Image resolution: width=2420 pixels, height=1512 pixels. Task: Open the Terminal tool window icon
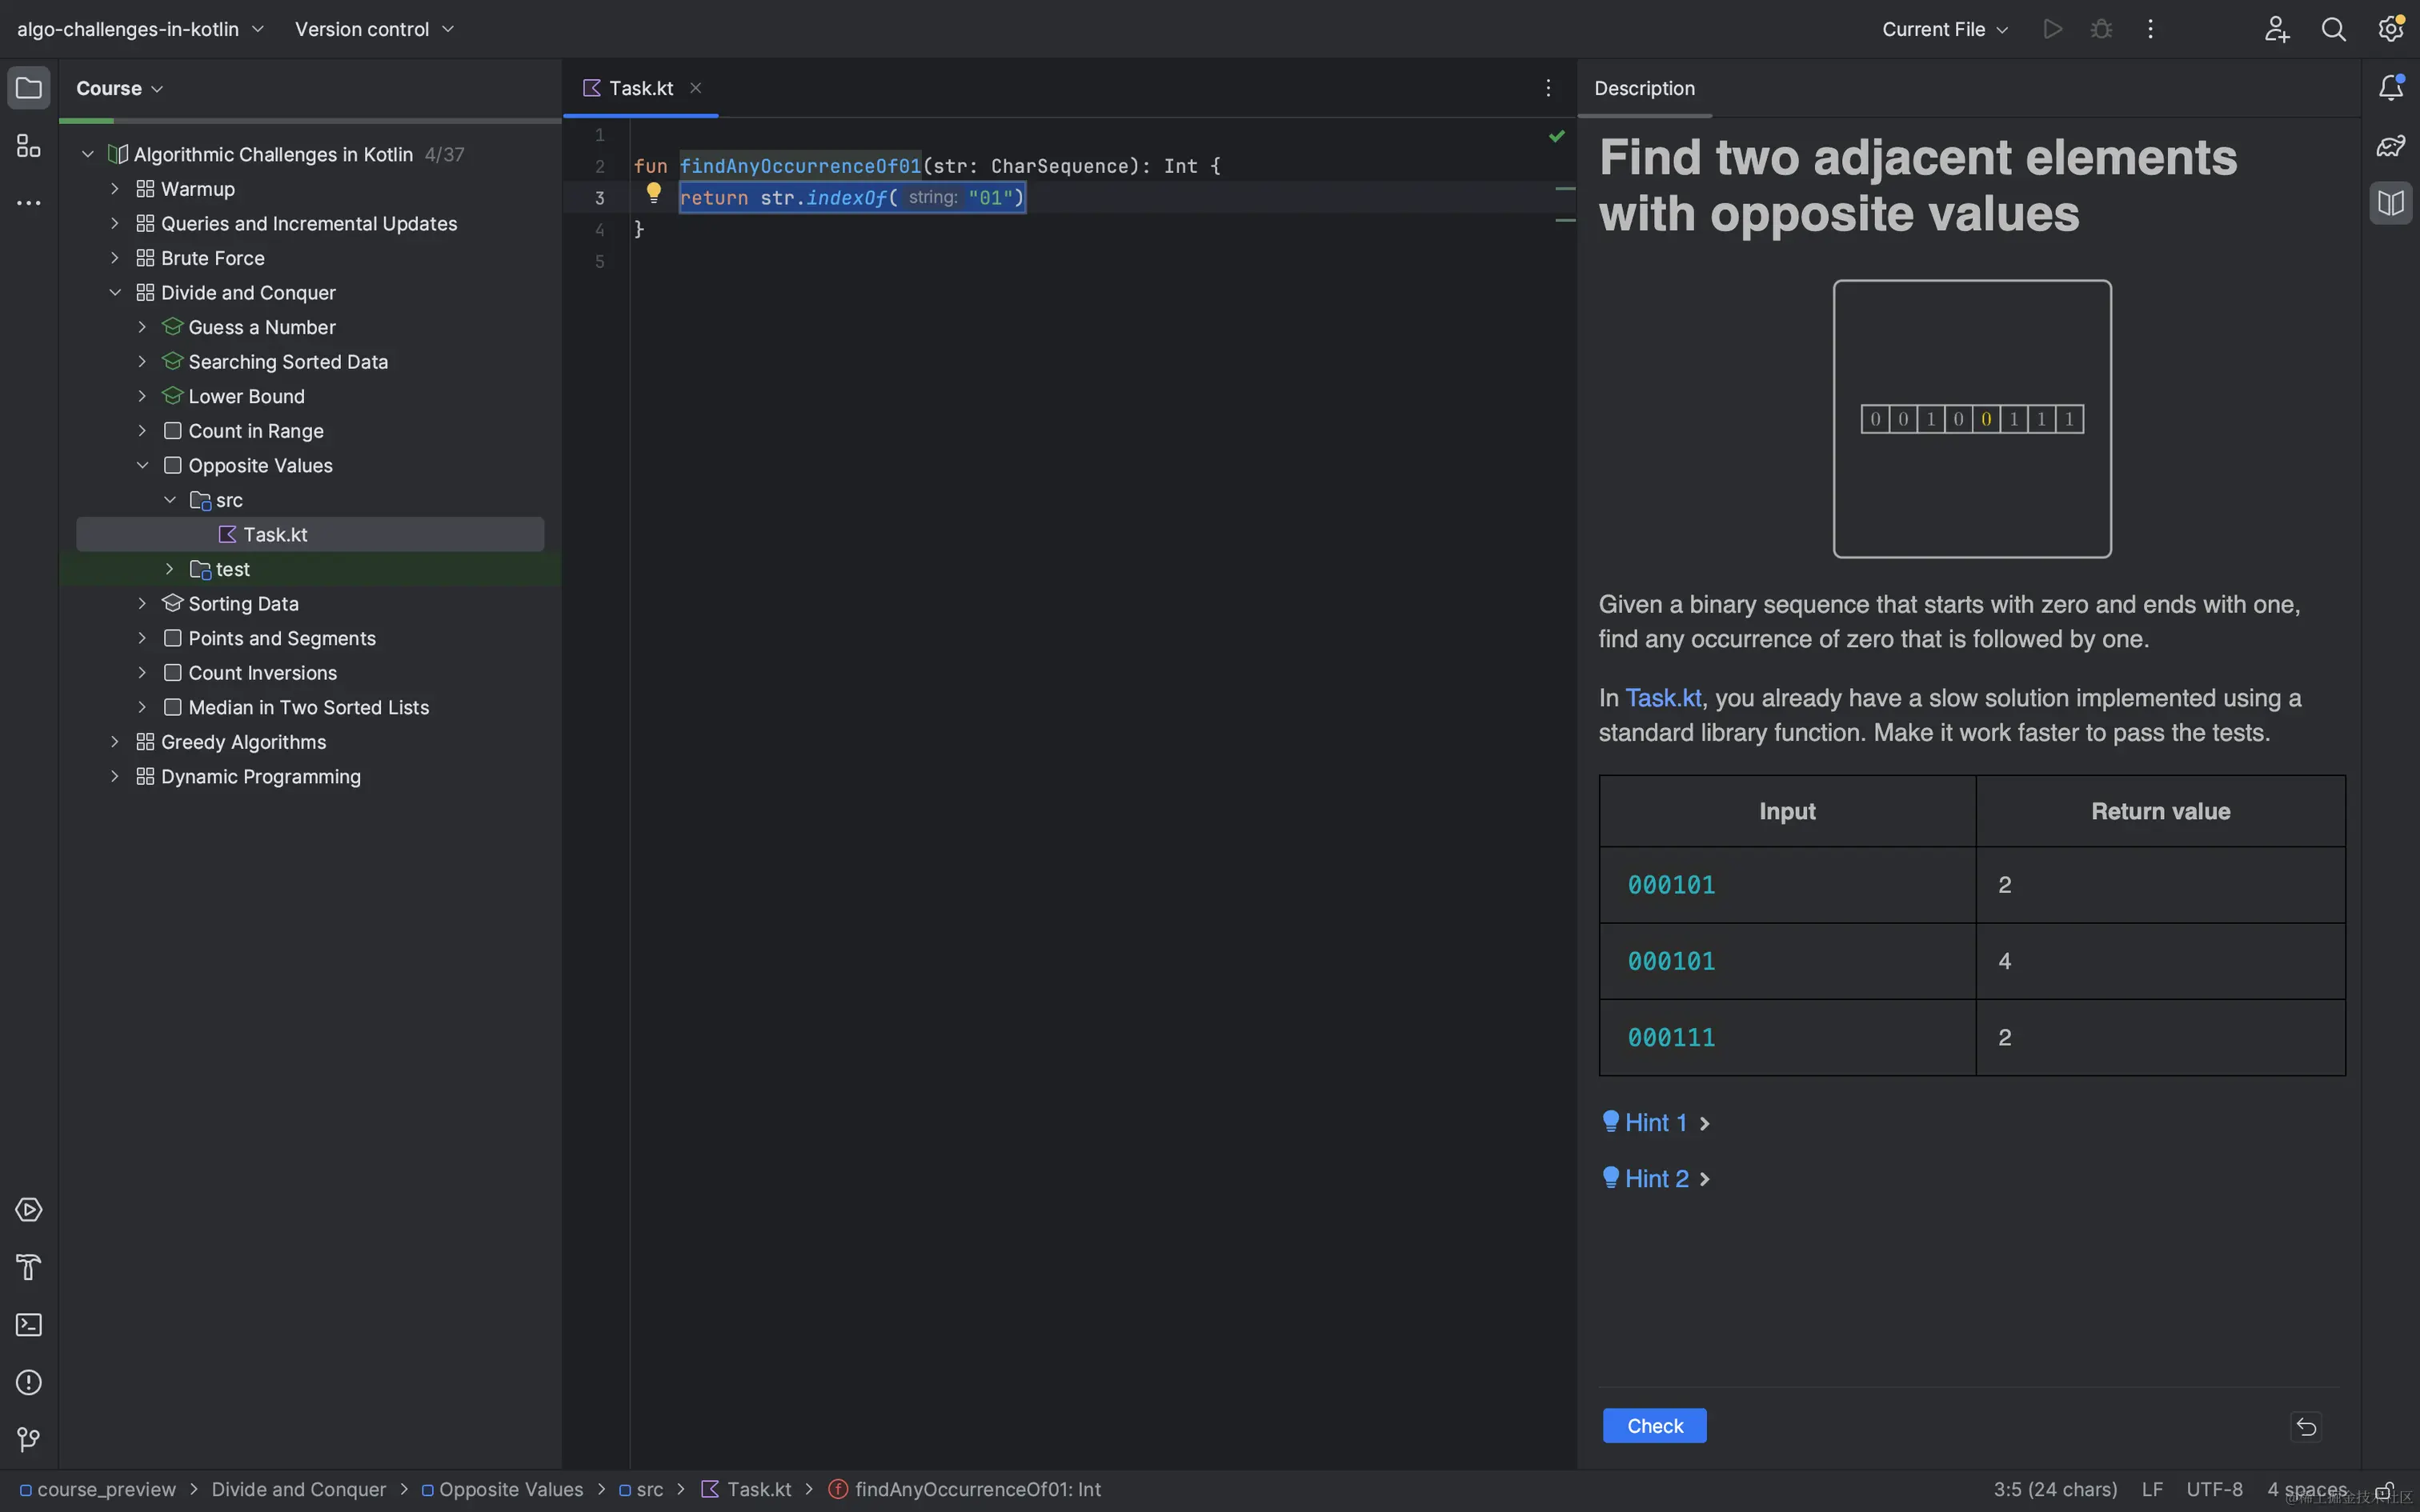[28, 1325]
